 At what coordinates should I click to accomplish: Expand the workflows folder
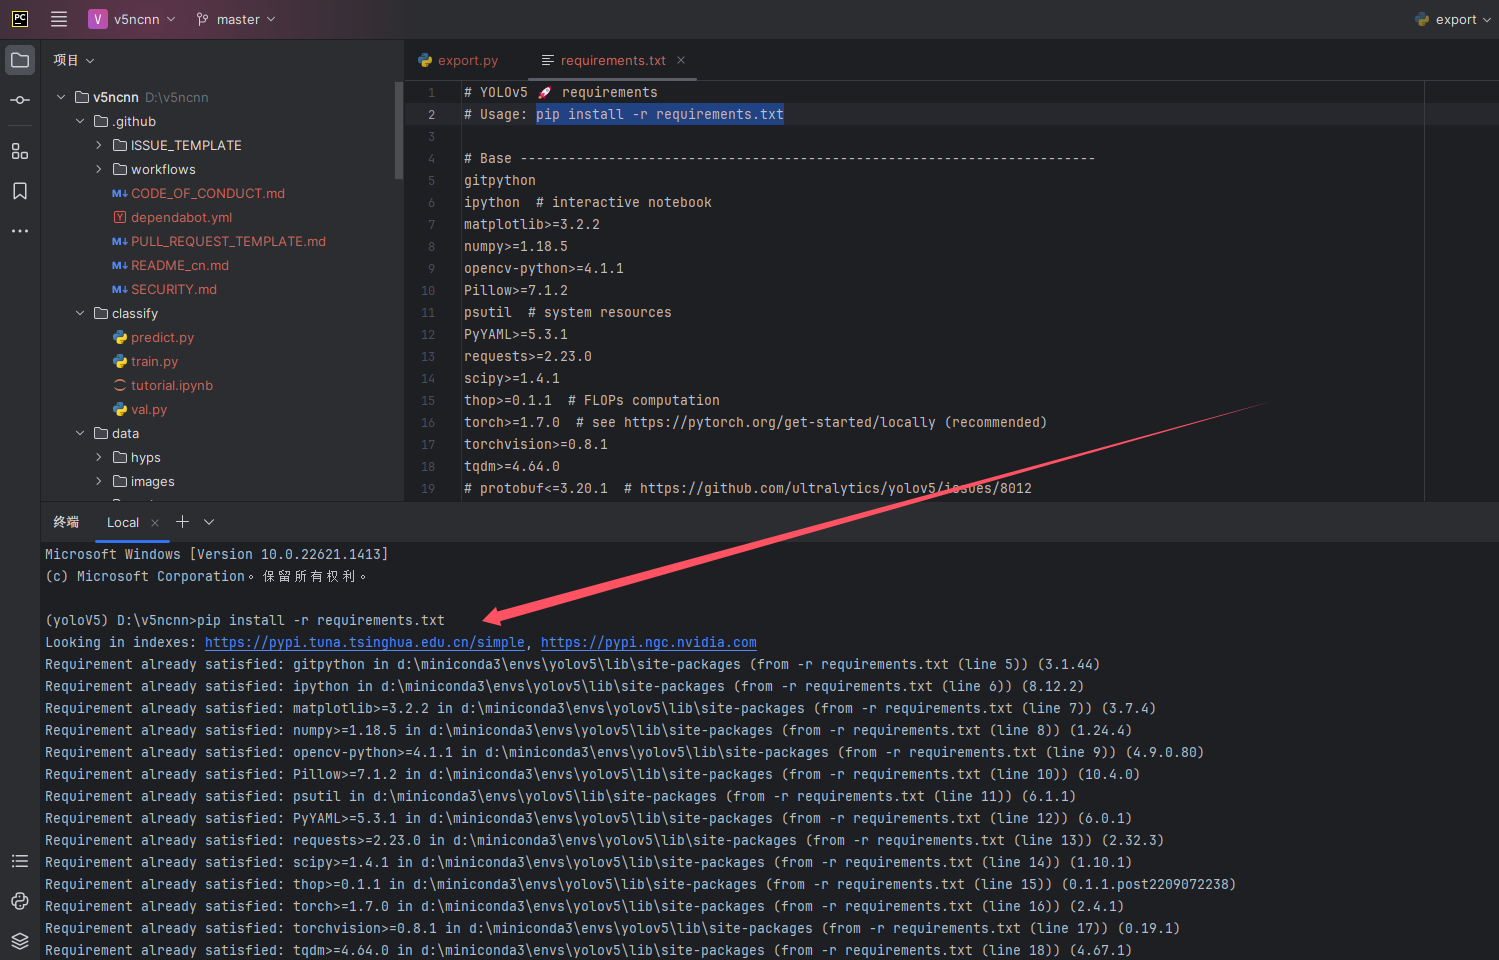pos(97,169)
